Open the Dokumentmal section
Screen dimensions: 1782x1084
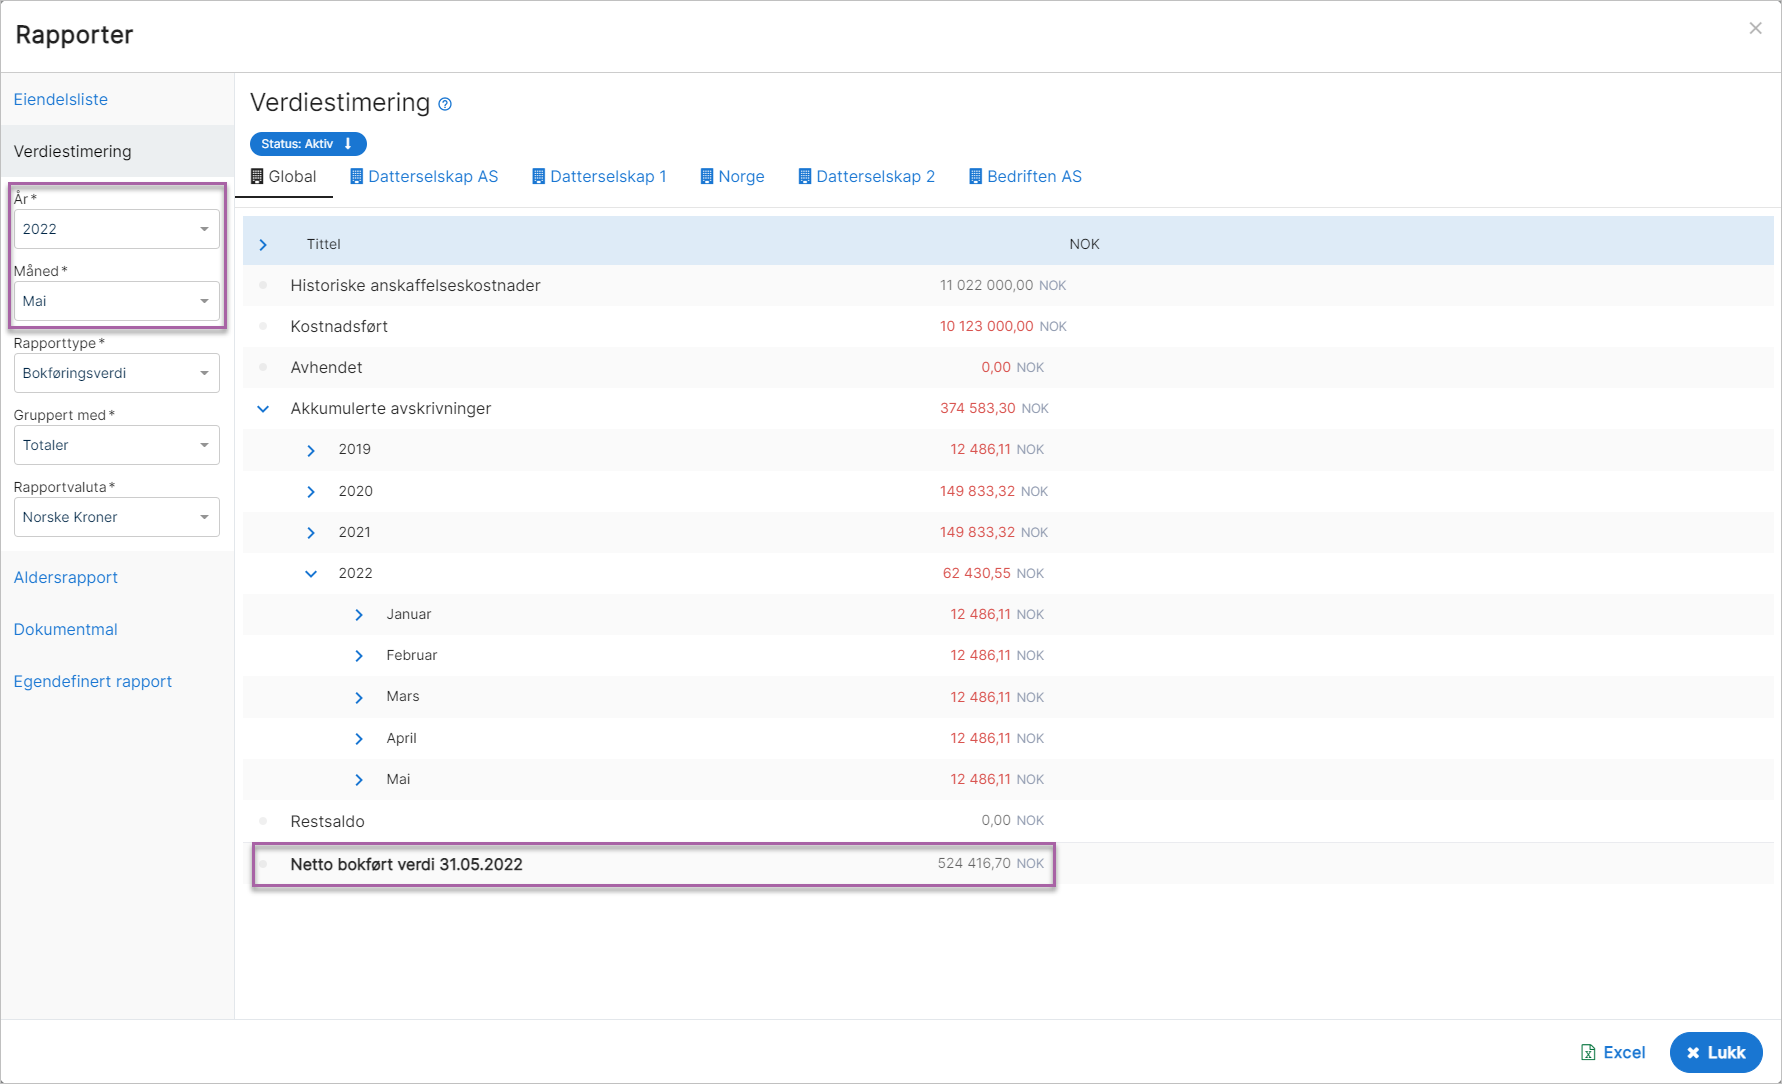(x=66, y=629)
